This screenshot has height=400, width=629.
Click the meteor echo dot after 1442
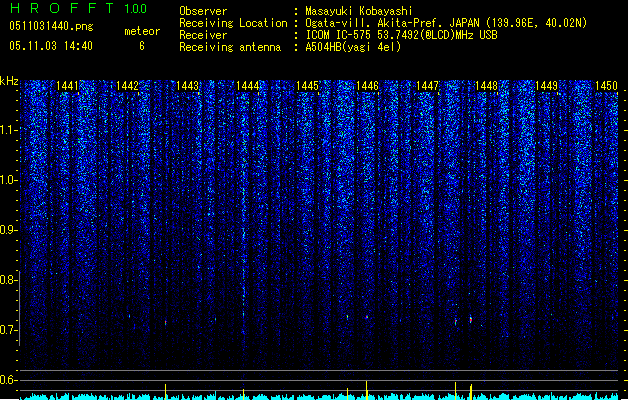point(166,322)
